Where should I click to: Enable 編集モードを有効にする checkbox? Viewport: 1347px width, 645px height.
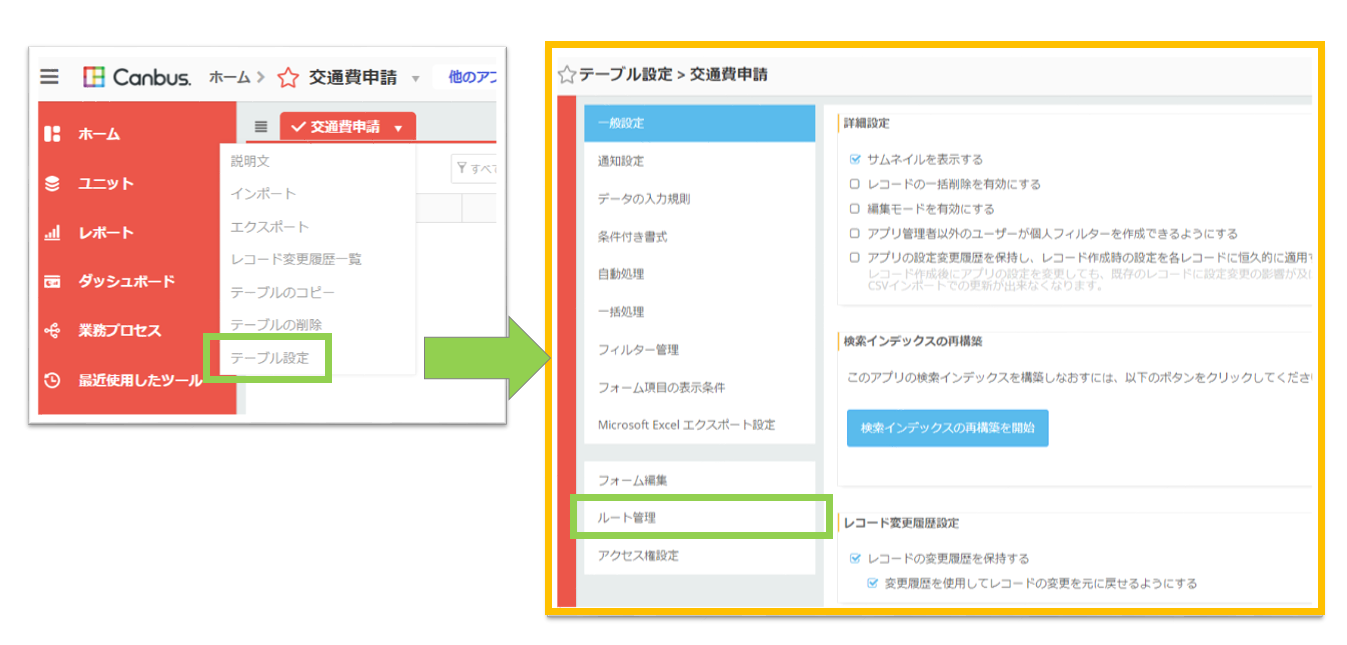[855, 209]
